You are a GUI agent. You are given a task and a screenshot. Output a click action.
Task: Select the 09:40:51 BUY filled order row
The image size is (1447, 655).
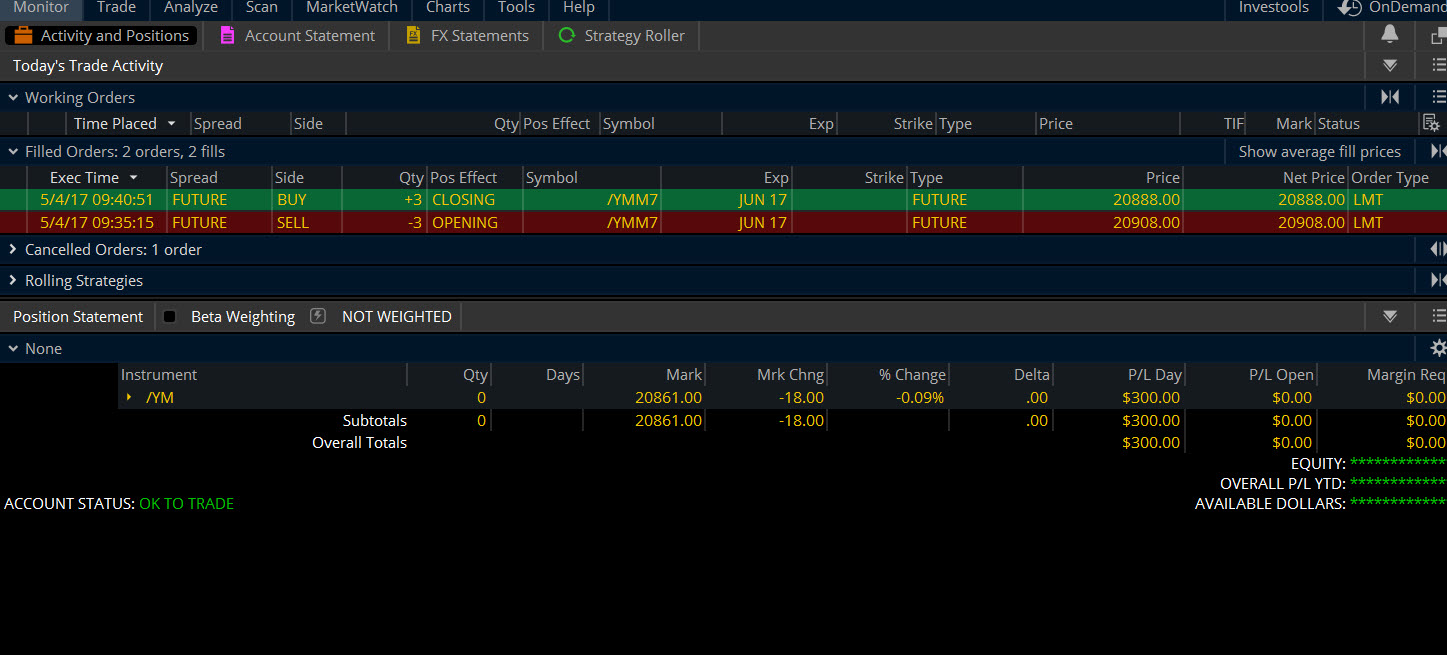pyautogui.click(x=723, y=199)
